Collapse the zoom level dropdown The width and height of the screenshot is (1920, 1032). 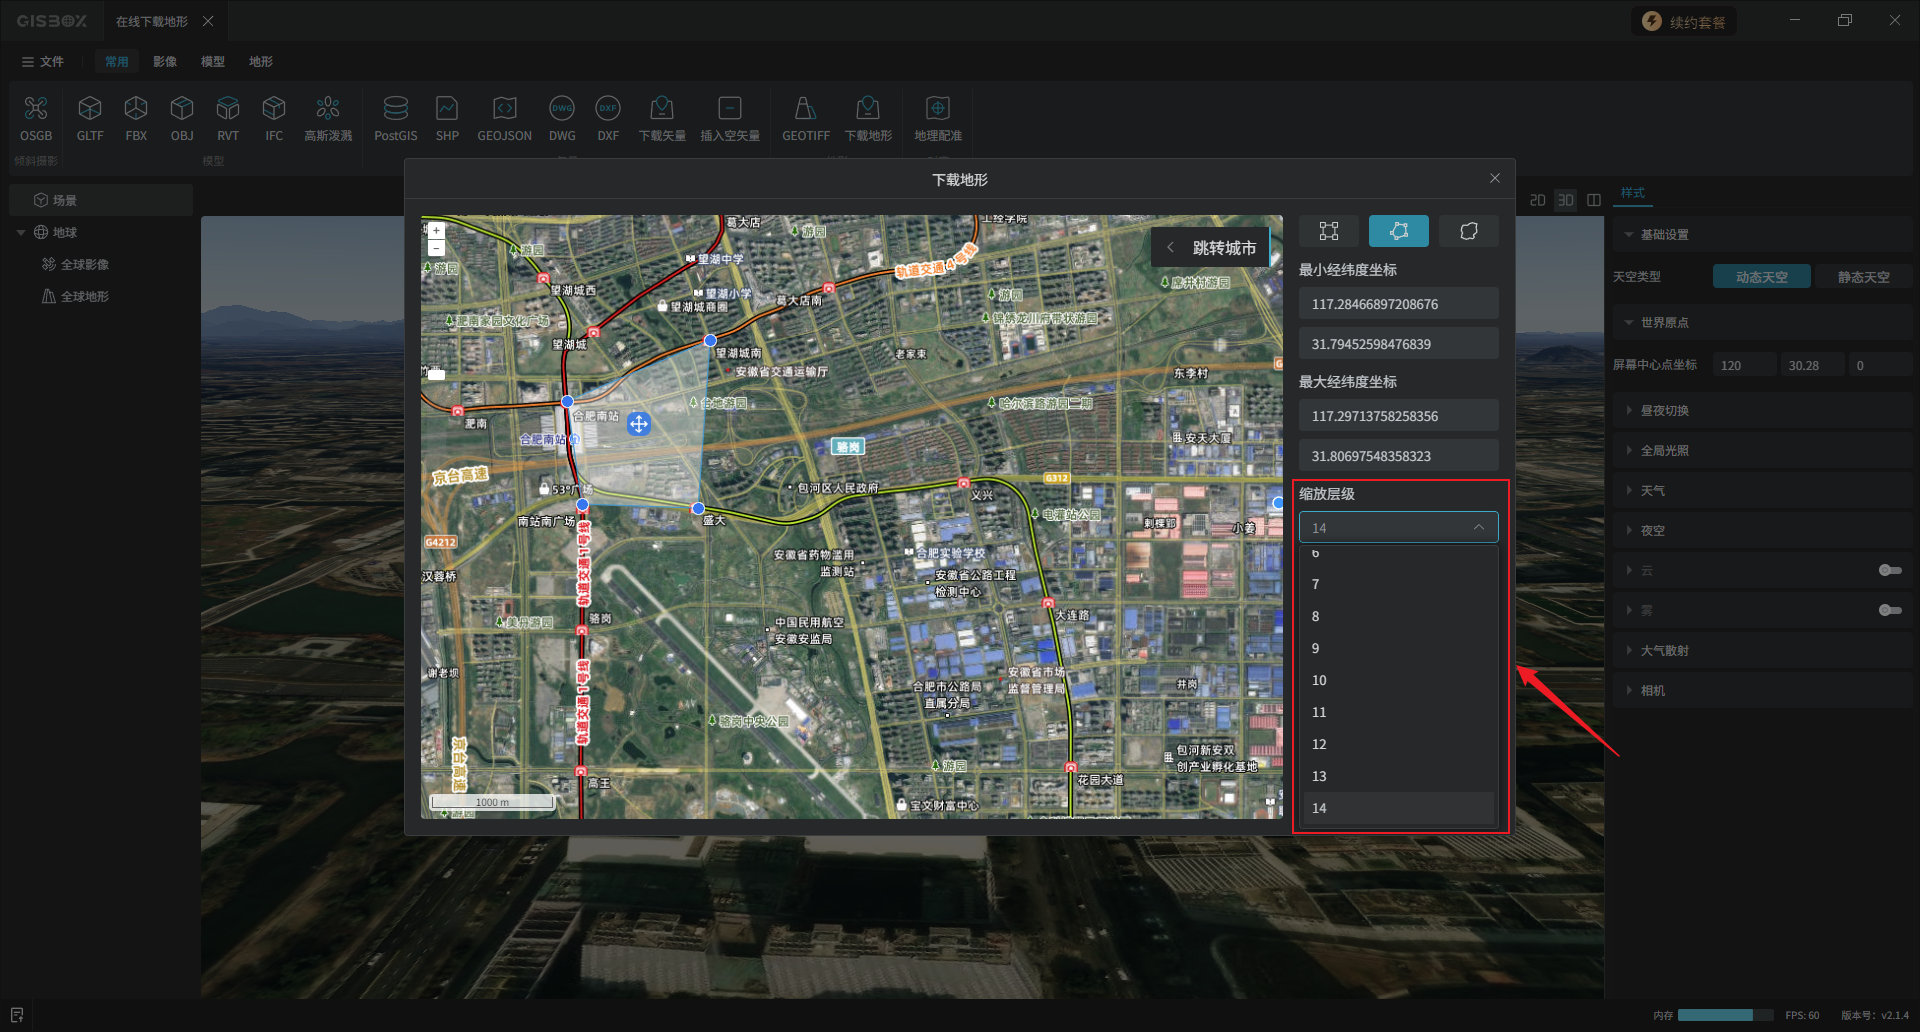coord(1478,527)
